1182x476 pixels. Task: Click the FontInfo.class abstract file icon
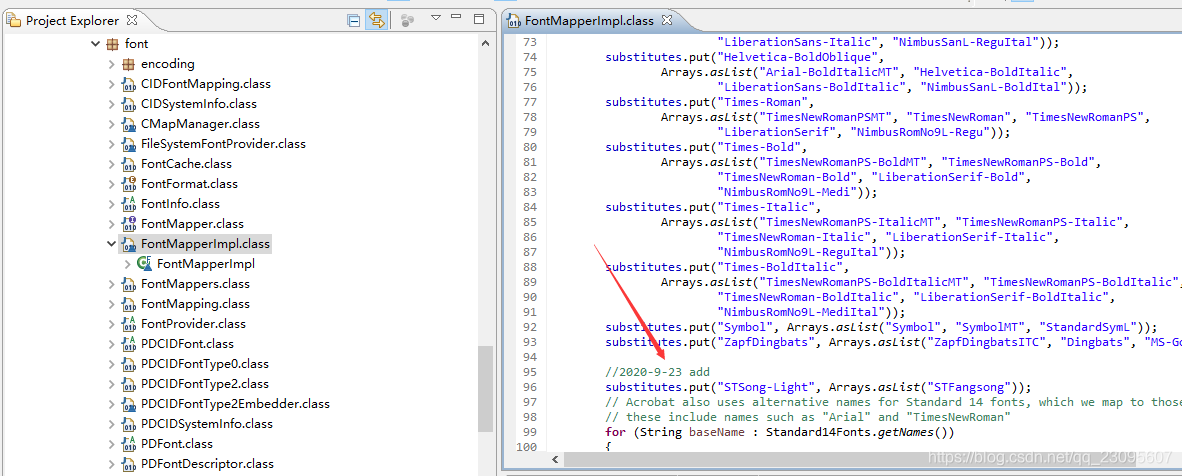[129, 204]
